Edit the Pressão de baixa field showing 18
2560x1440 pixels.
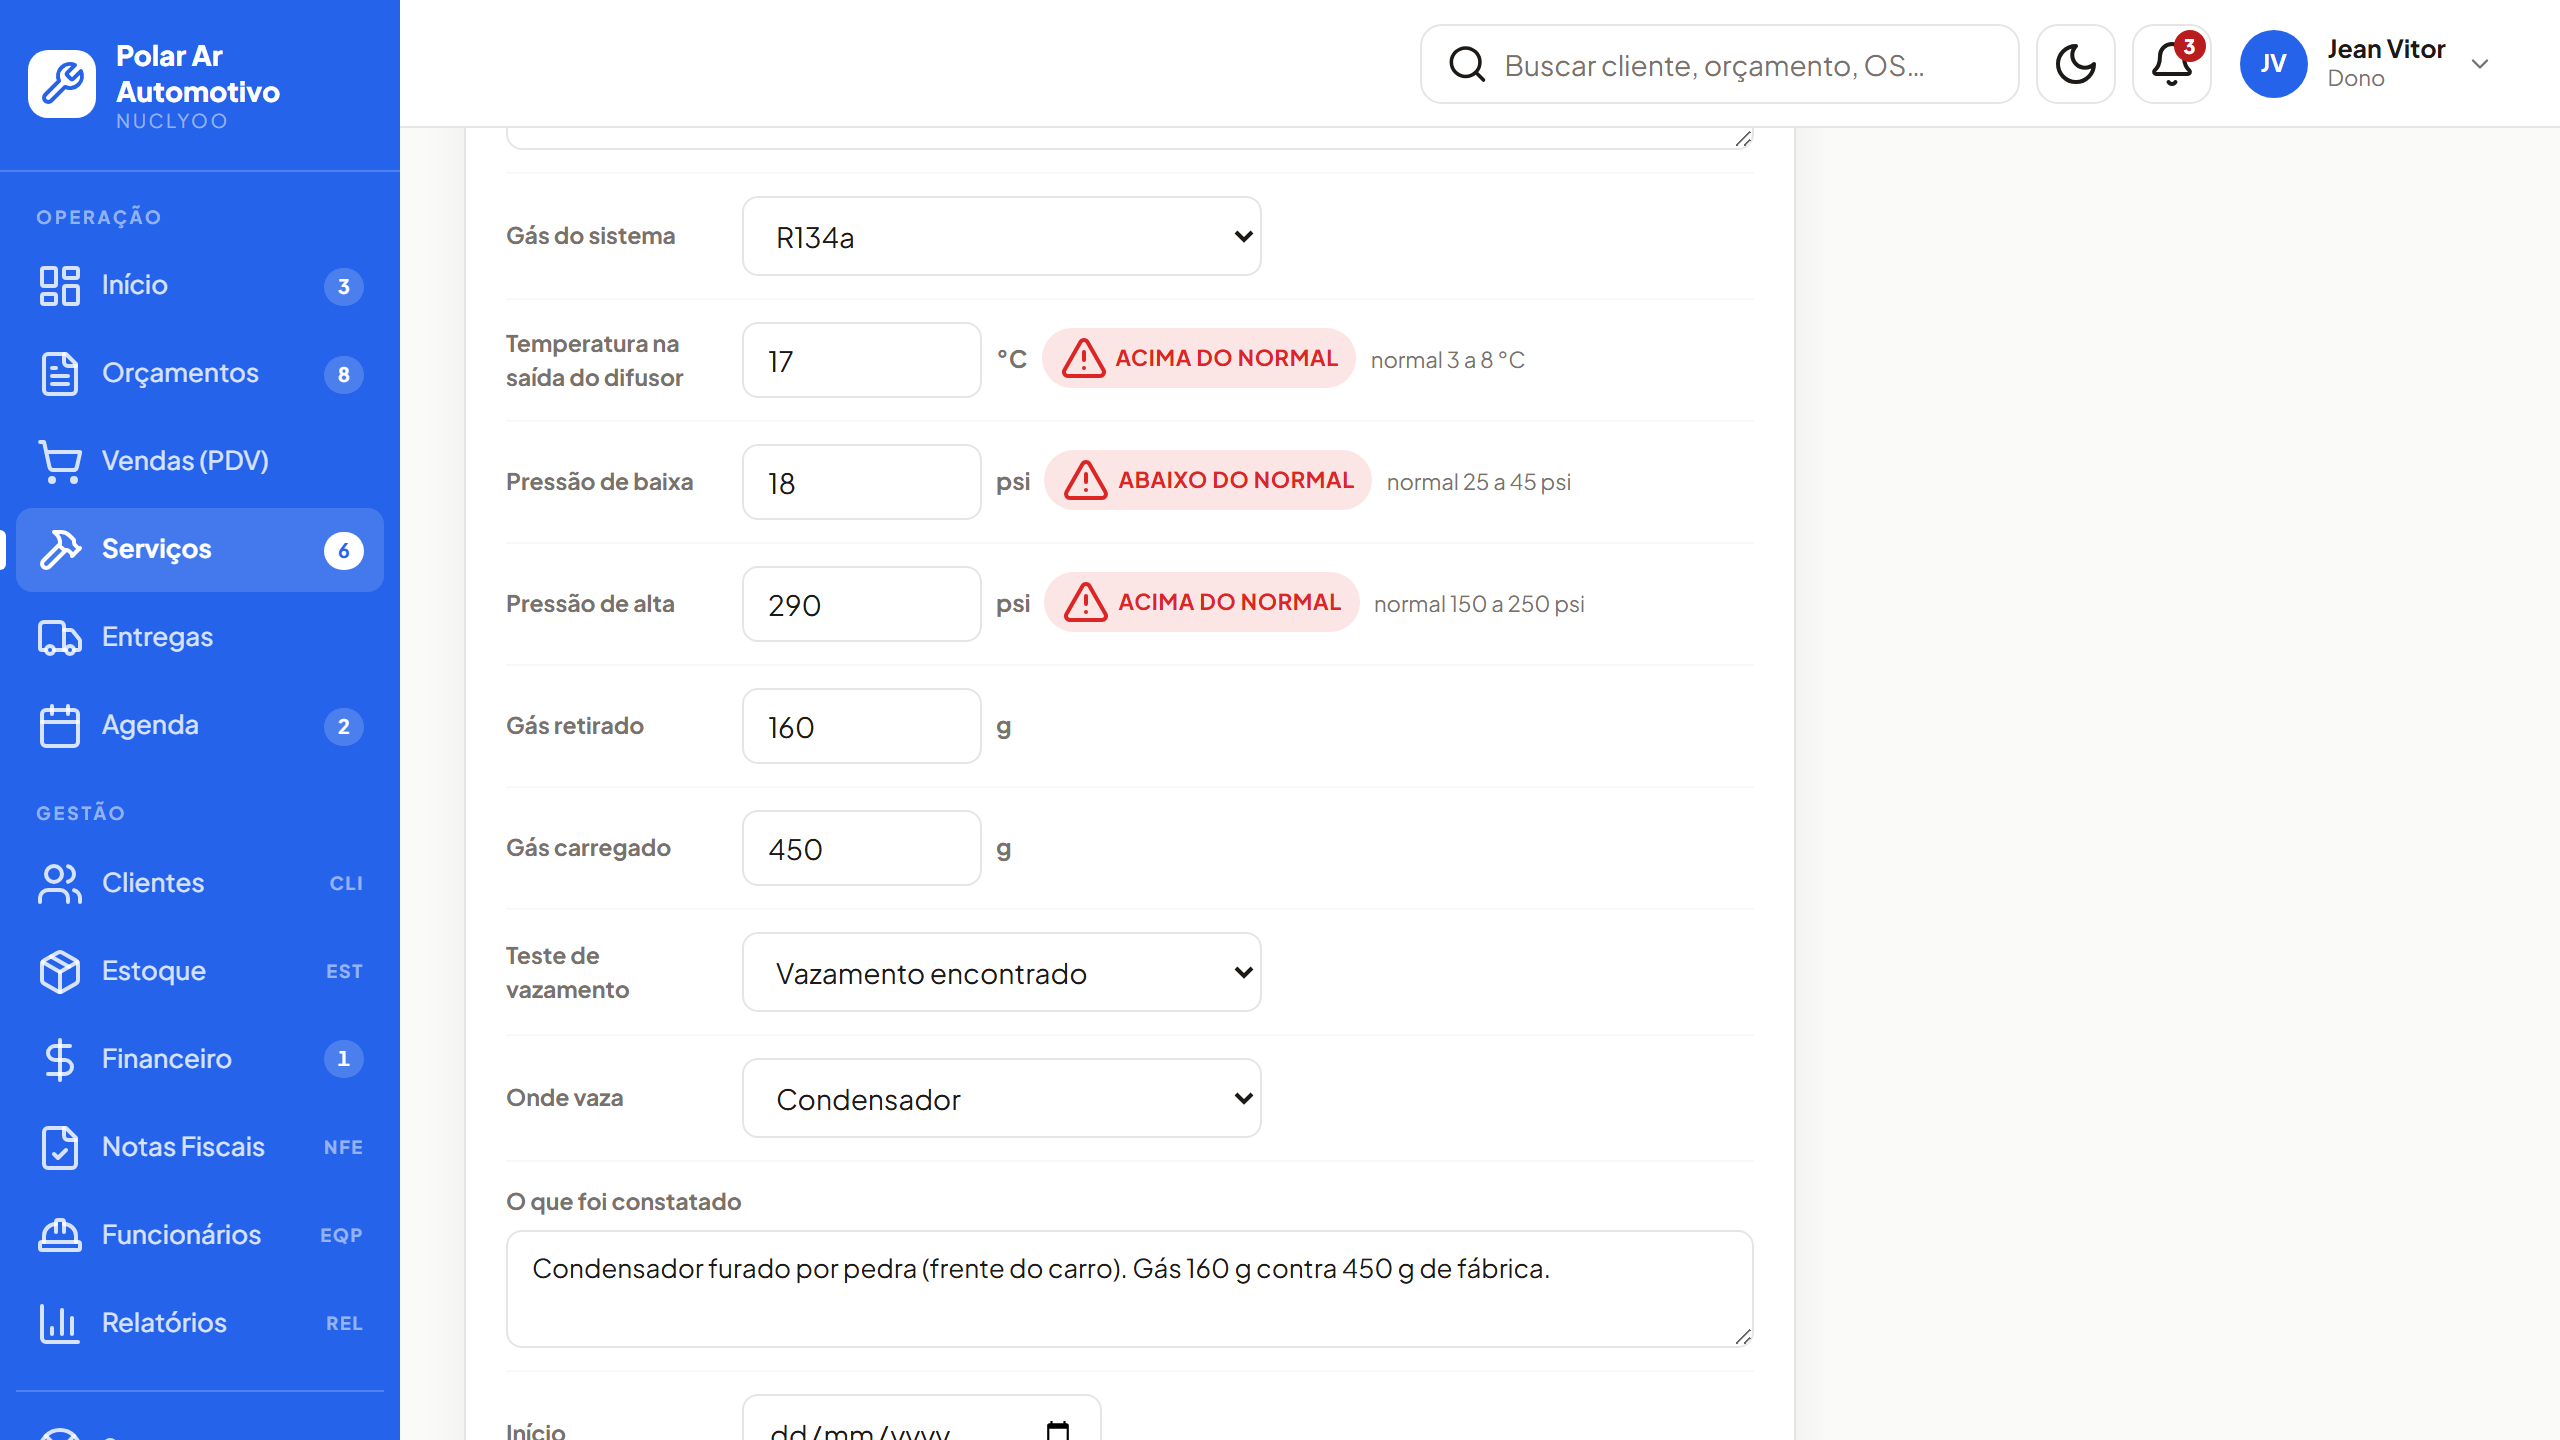pos(862,483)
